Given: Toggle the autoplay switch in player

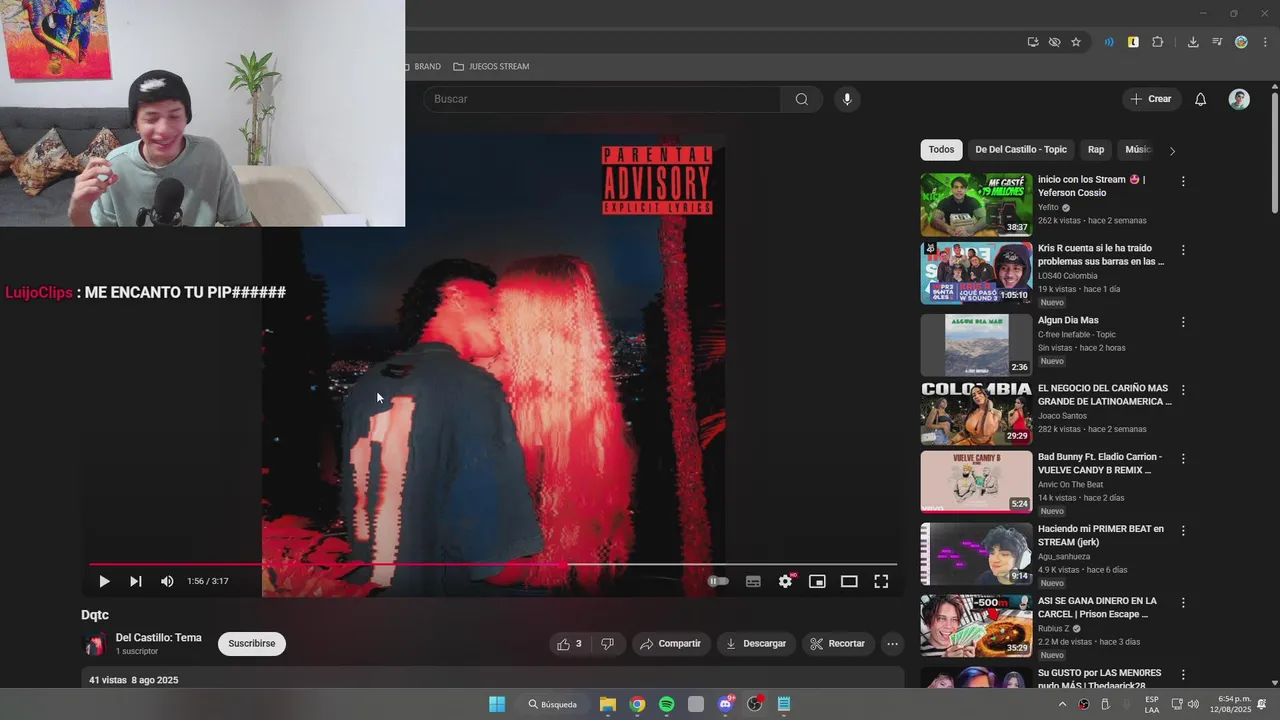Looking at the screenshot, I should pos(719,581).
